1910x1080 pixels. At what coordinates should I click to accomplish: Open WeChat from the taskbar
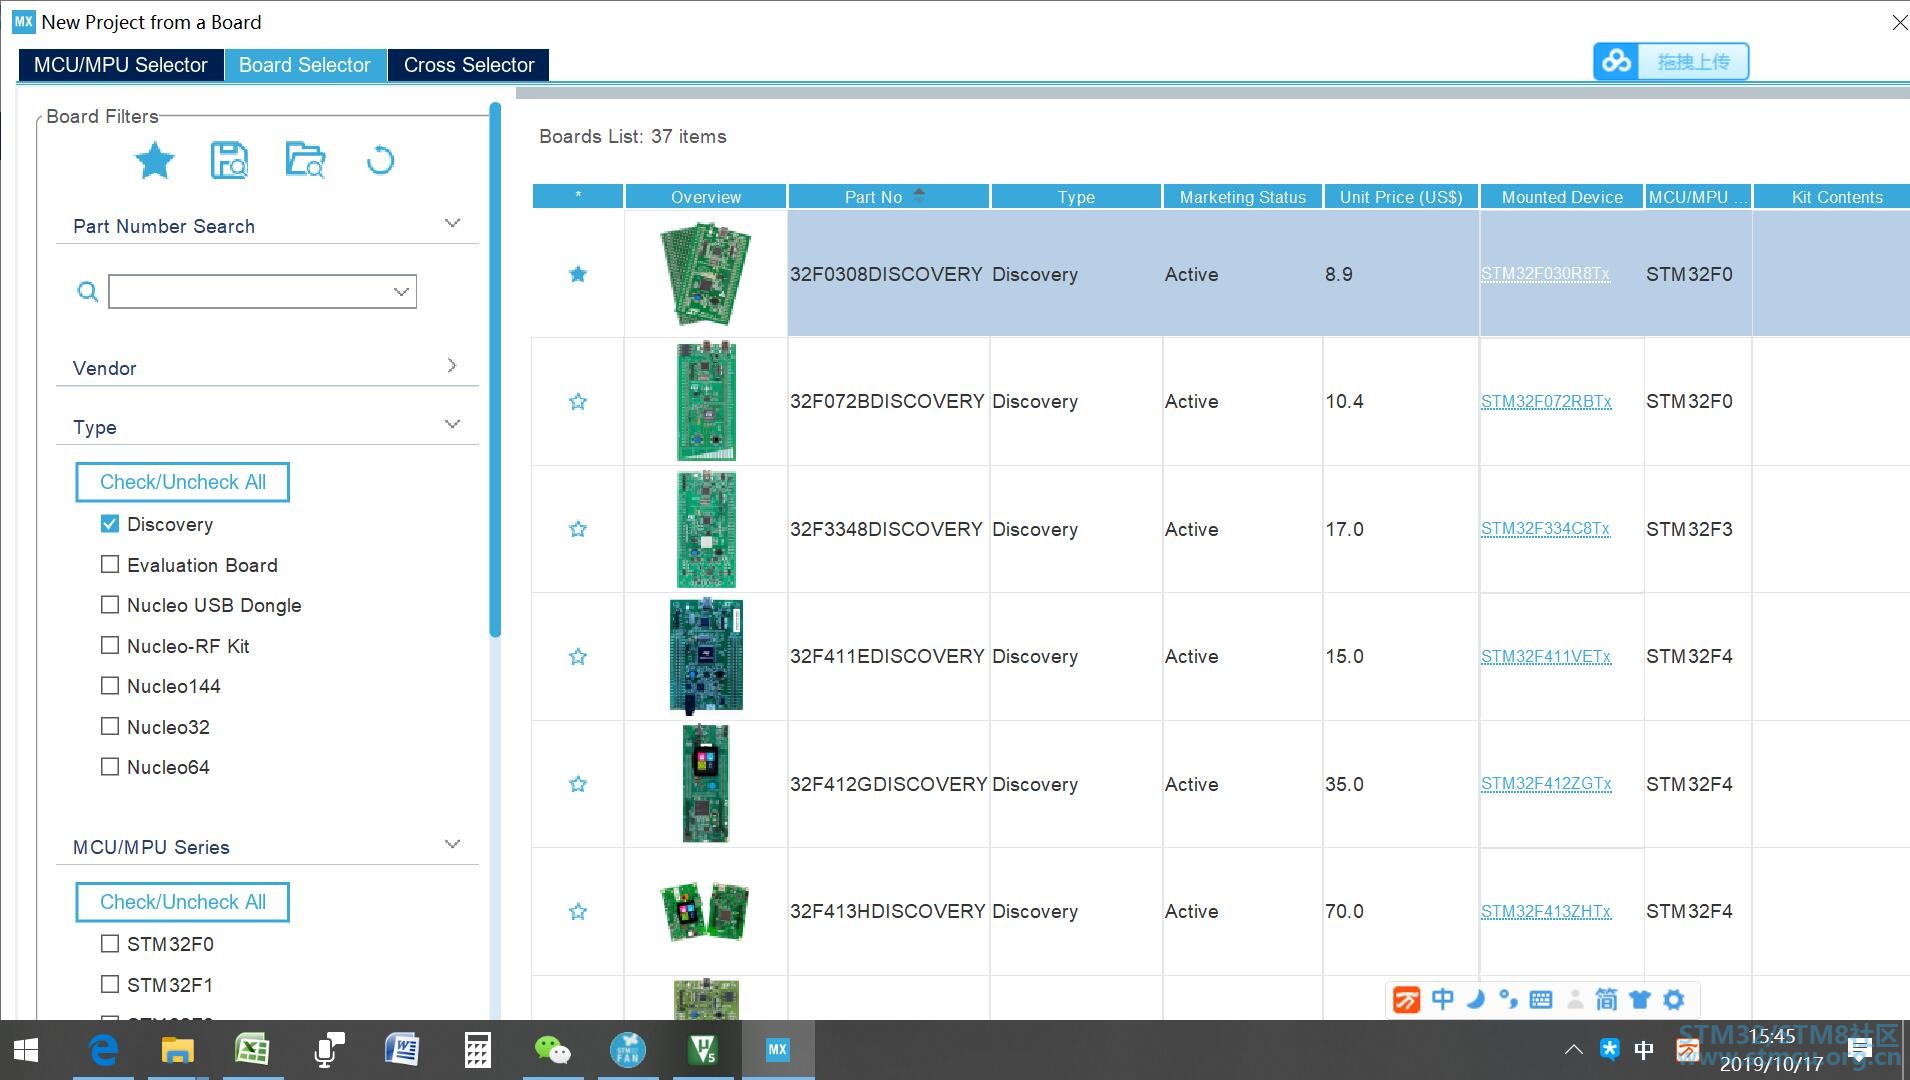[553, 1050]
